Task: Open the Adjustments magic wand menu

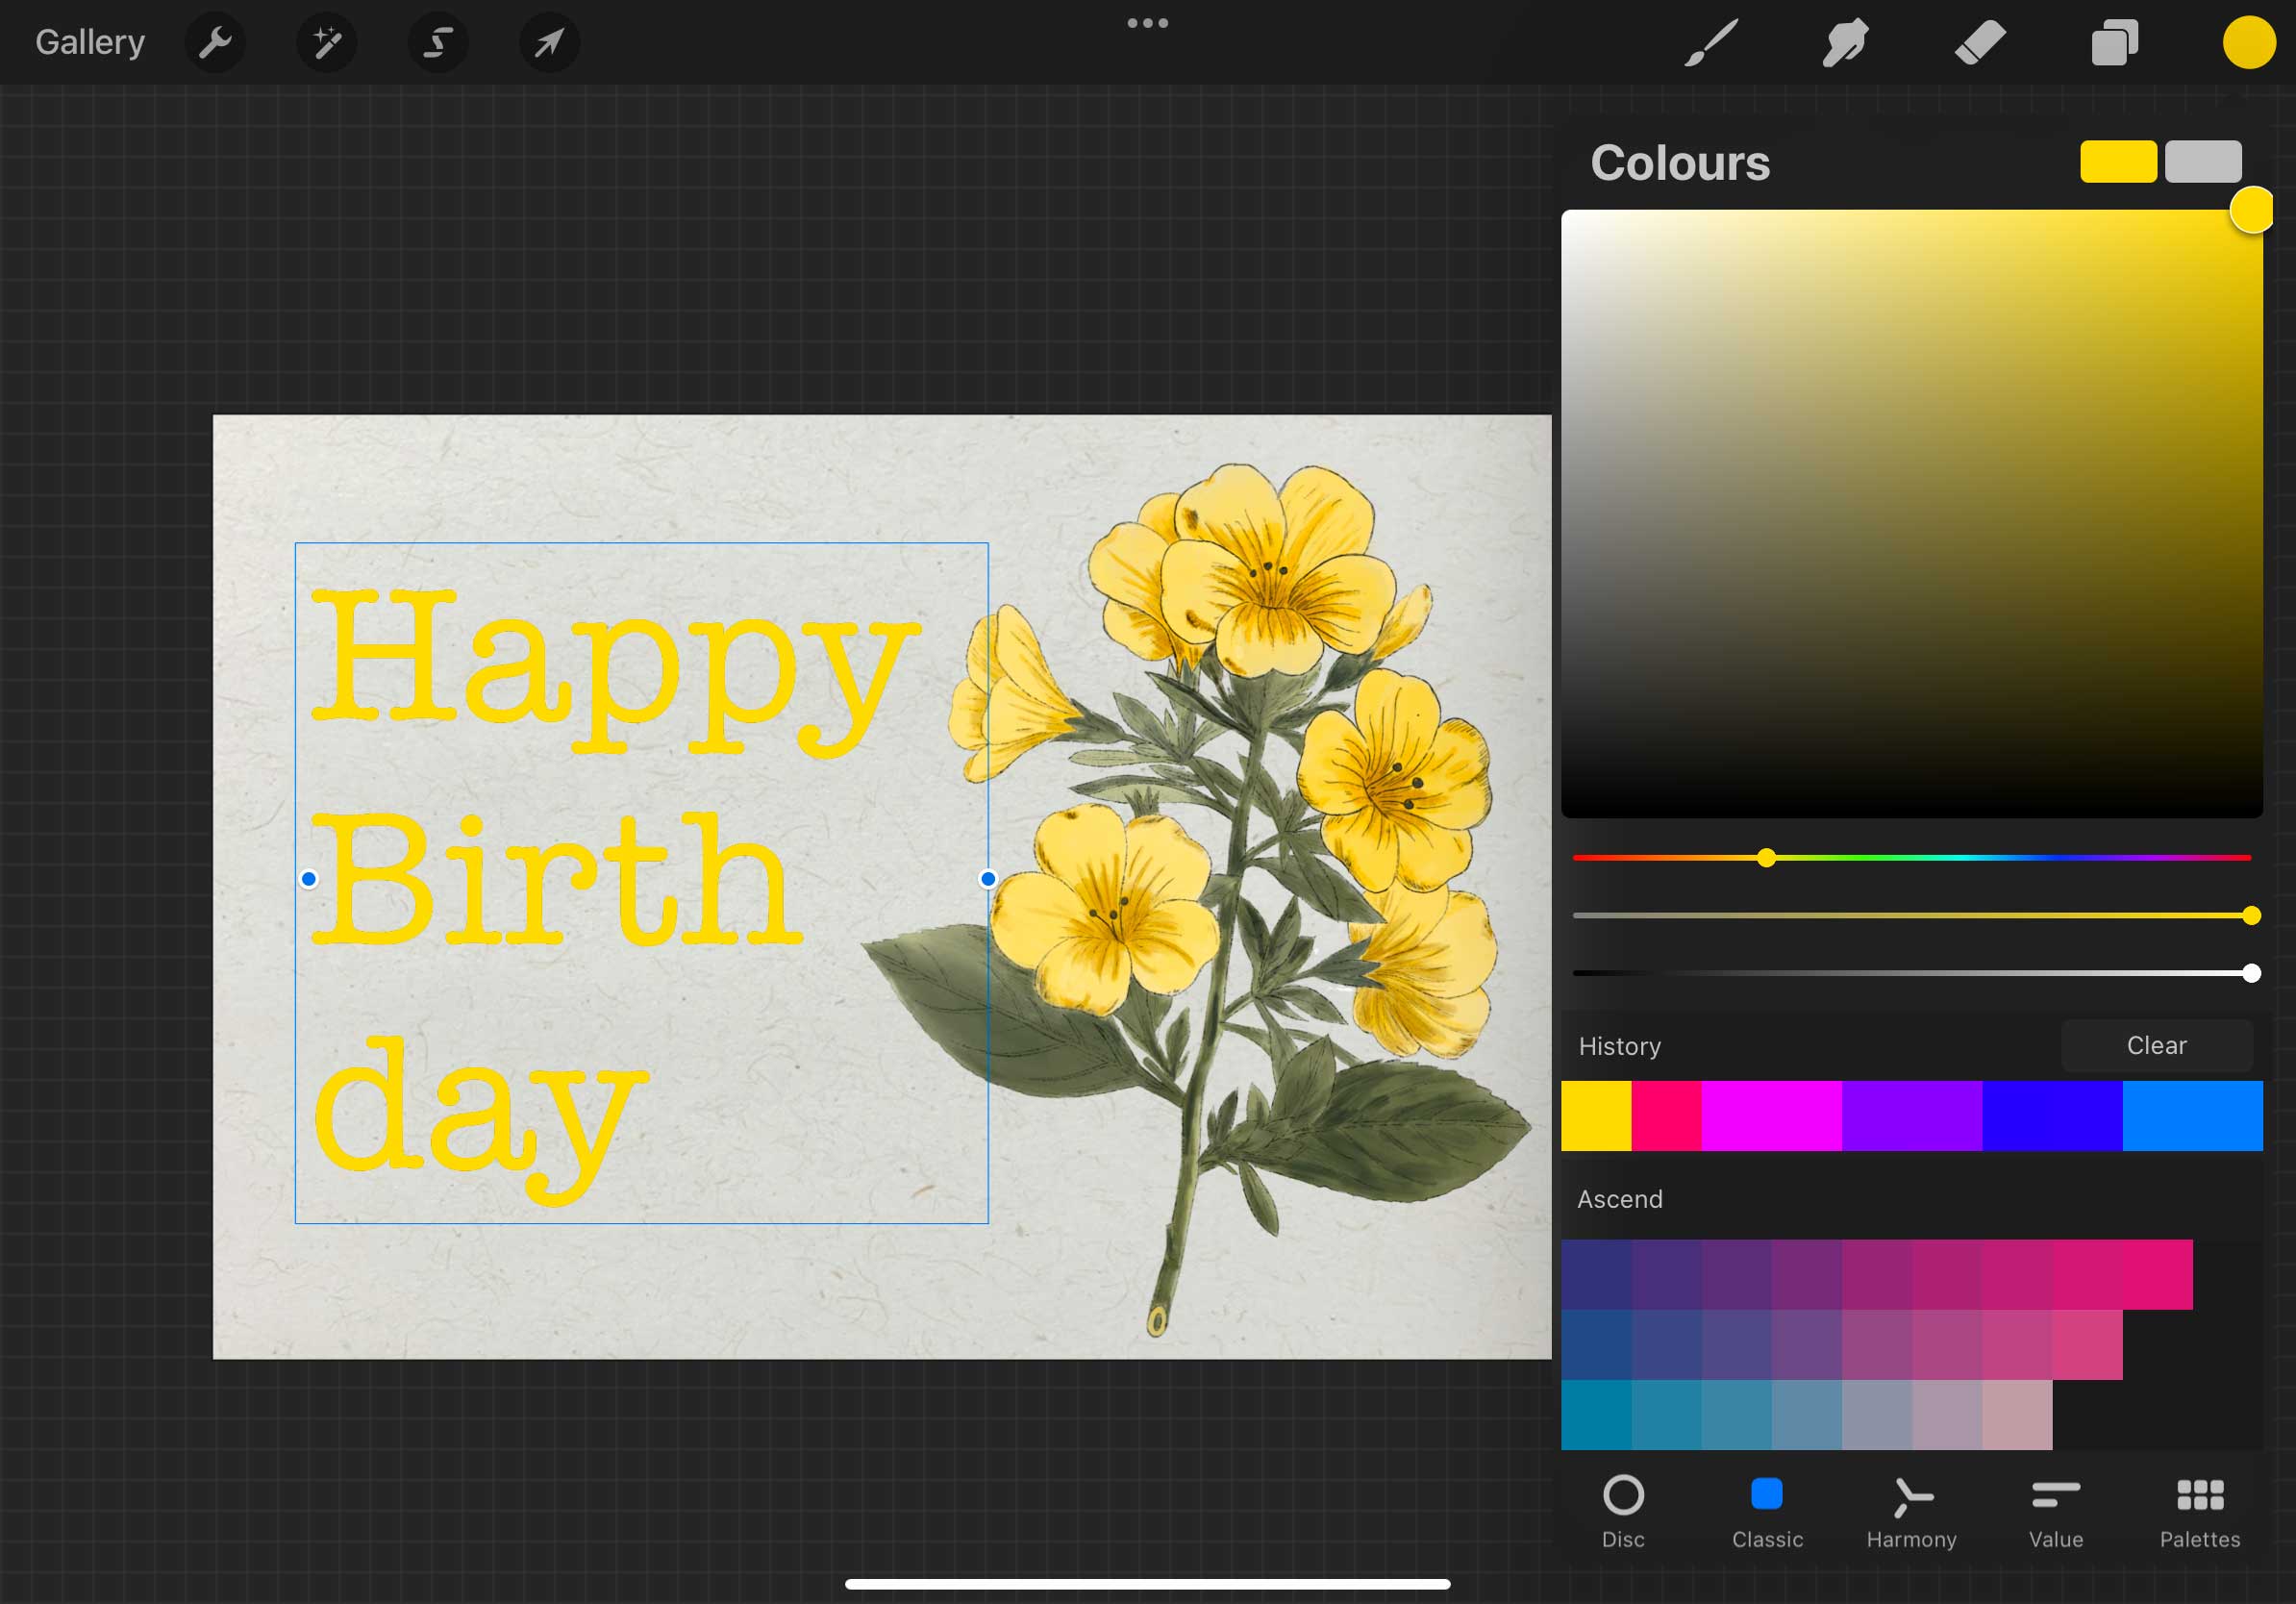Action: (x=327, y=43)
